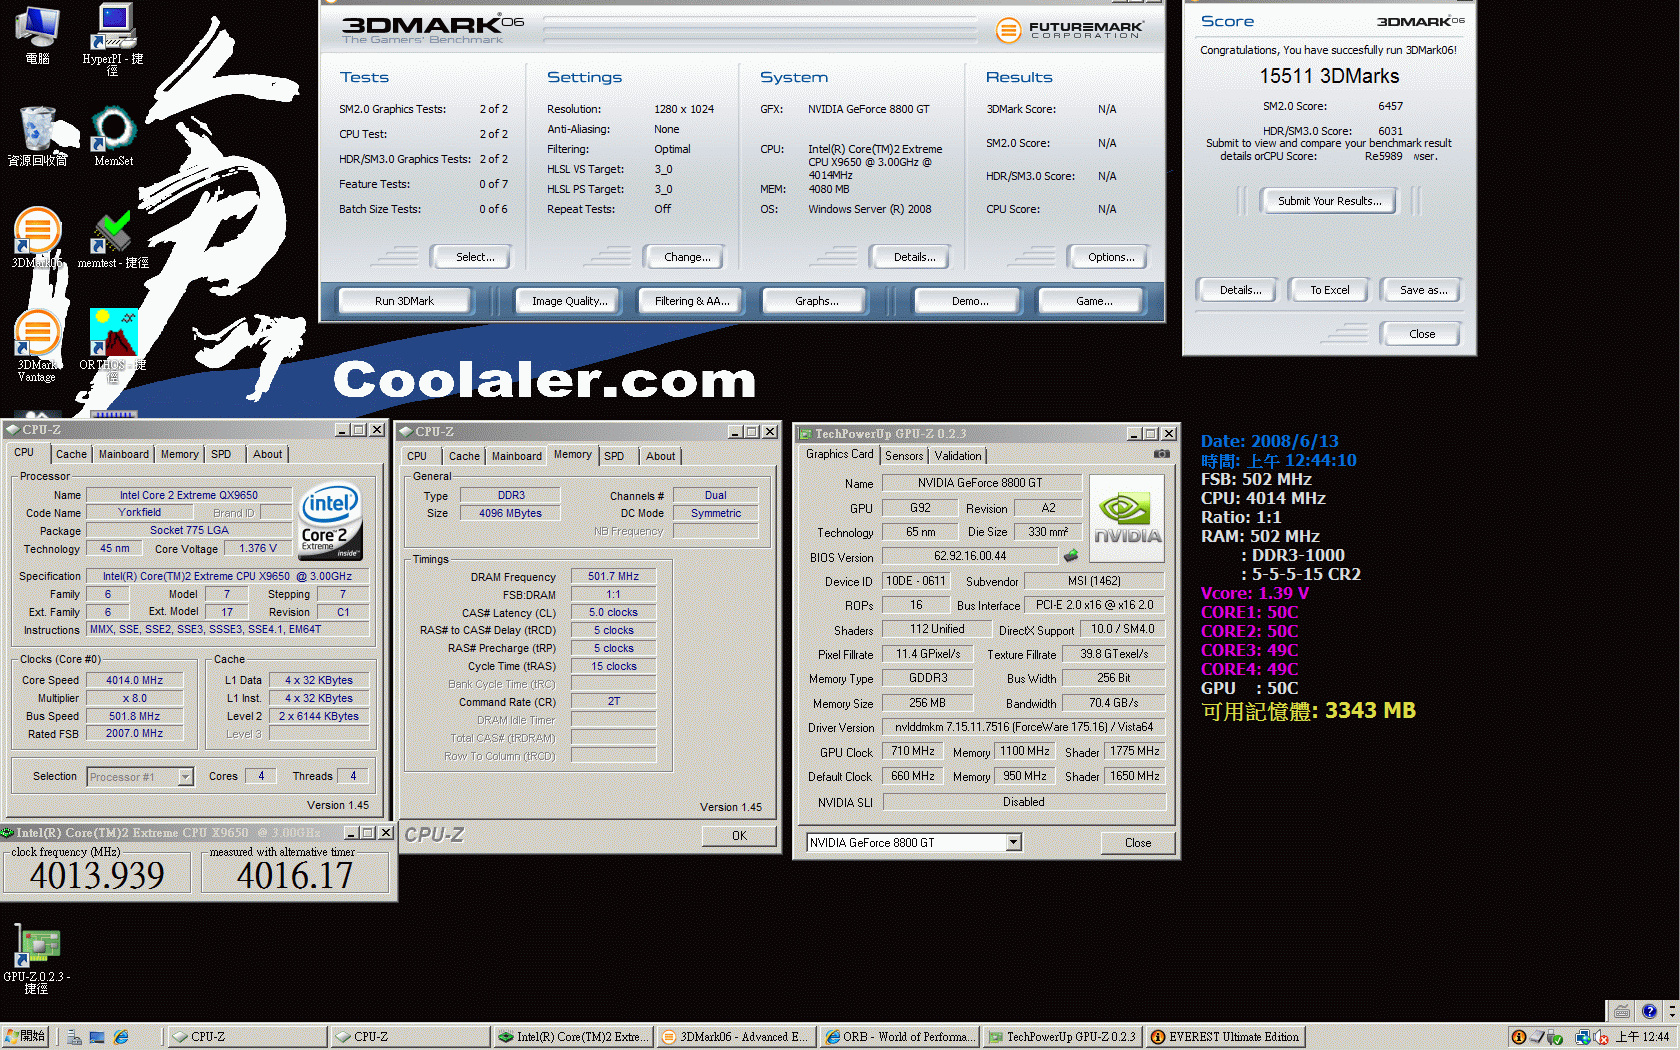Click the muted volume tray icon
This screenshot has width=1680, height=1050.
pos(1601,1037)
